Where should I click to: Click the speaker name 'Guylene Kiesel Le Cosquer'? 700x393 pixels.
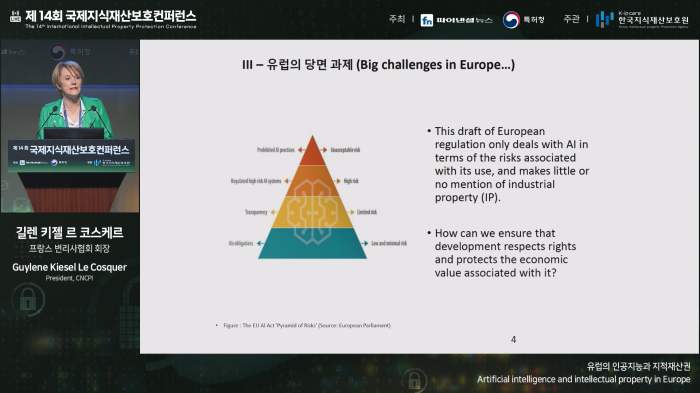coord(70,267)
